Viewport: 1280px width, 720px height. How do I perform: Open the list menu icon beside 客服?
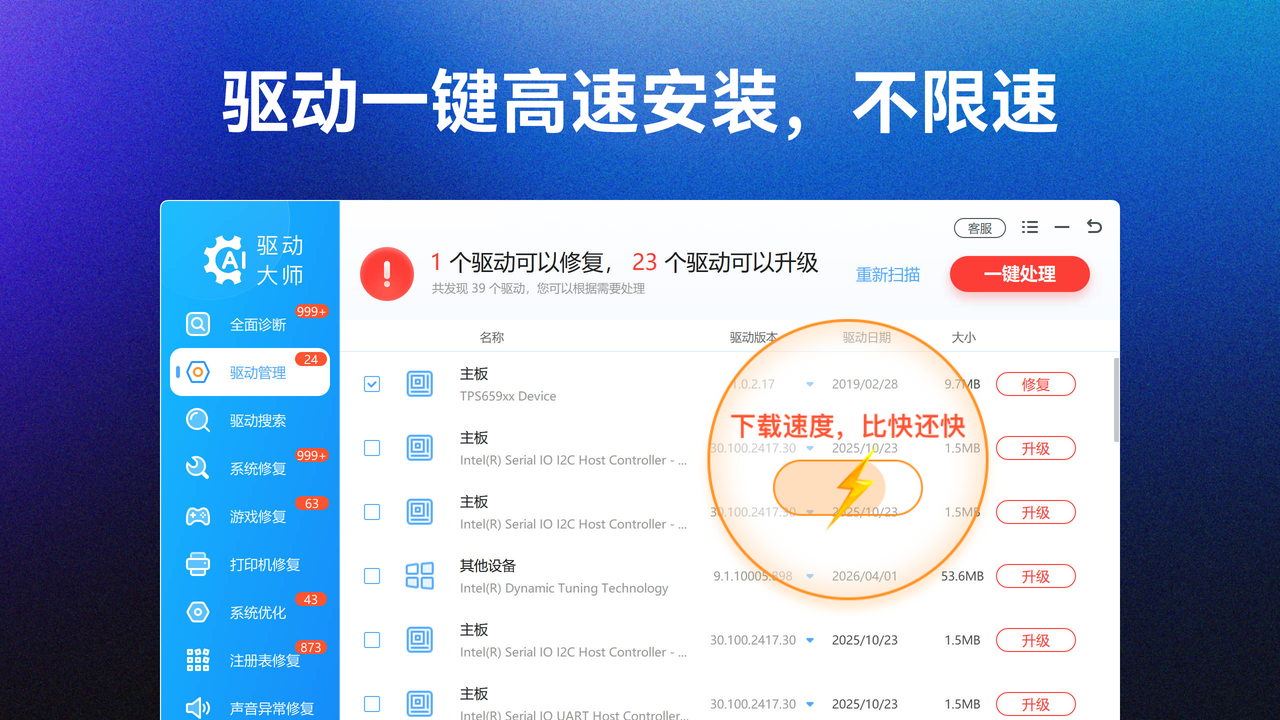click(x=1030, y=227)
